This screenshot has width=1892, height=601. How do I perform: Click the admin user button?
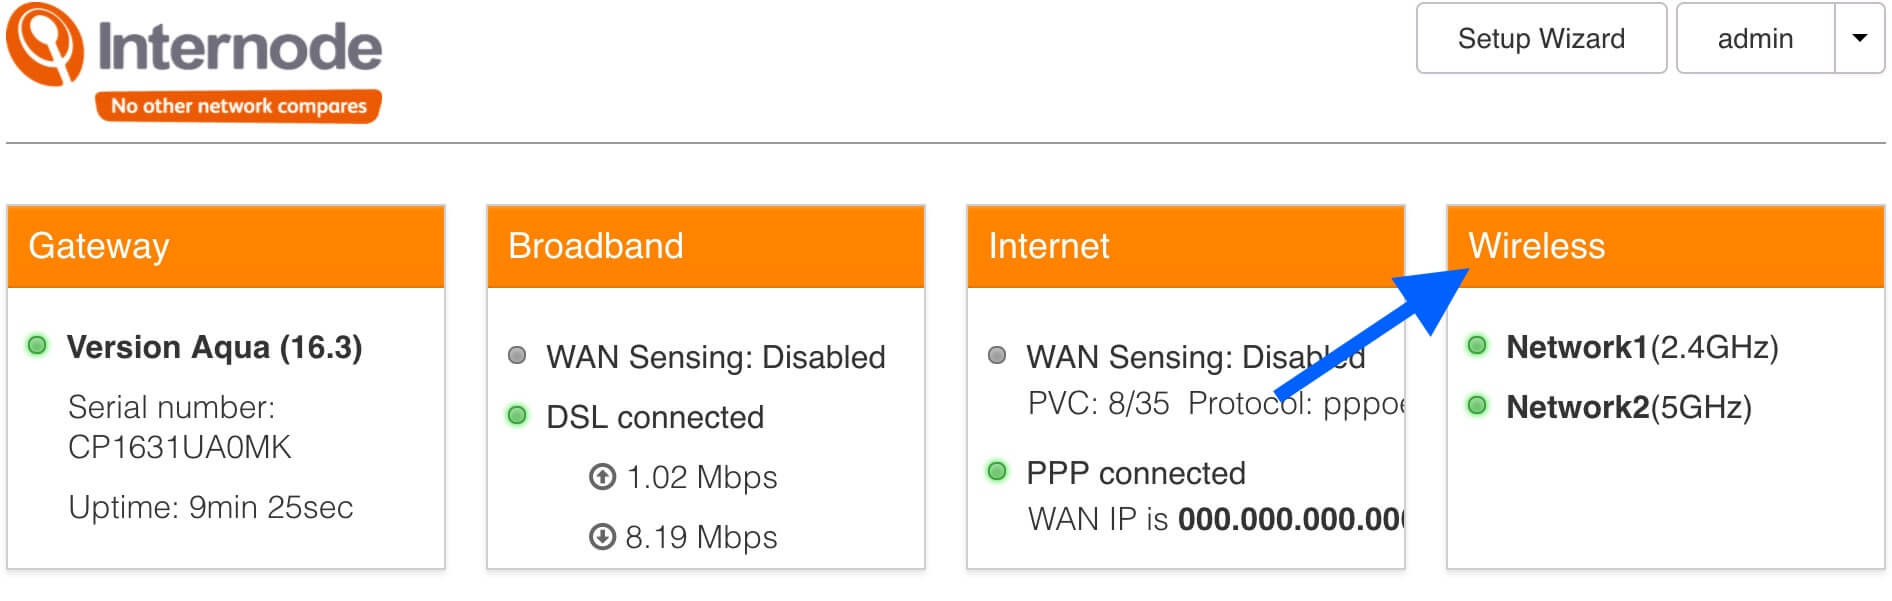[x=1755, y=38]
